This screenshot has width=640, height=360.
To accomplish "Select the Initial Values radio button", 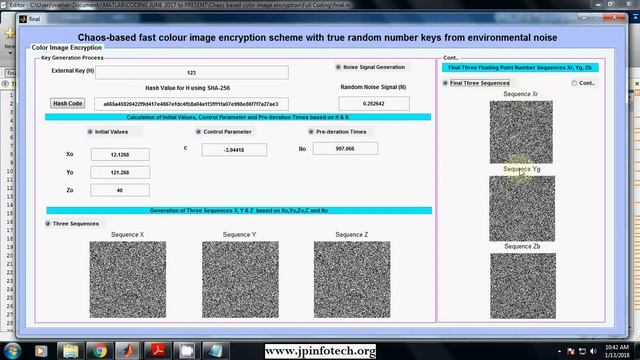I will pyautogui.click(x=90, y=132).
